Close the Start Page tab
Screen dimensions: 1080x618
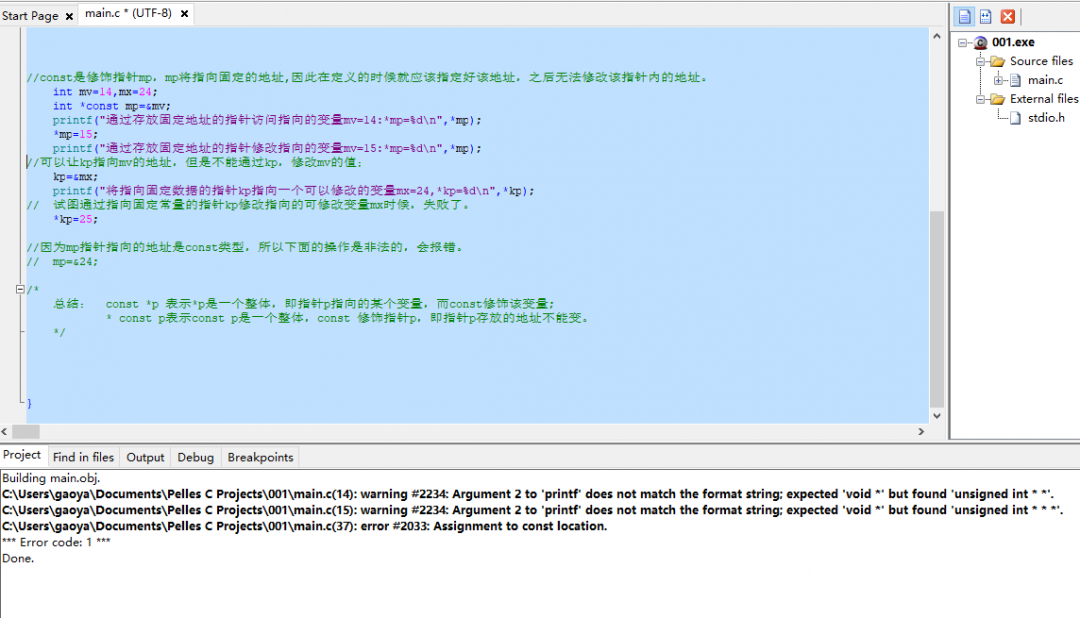click(69, 16)
